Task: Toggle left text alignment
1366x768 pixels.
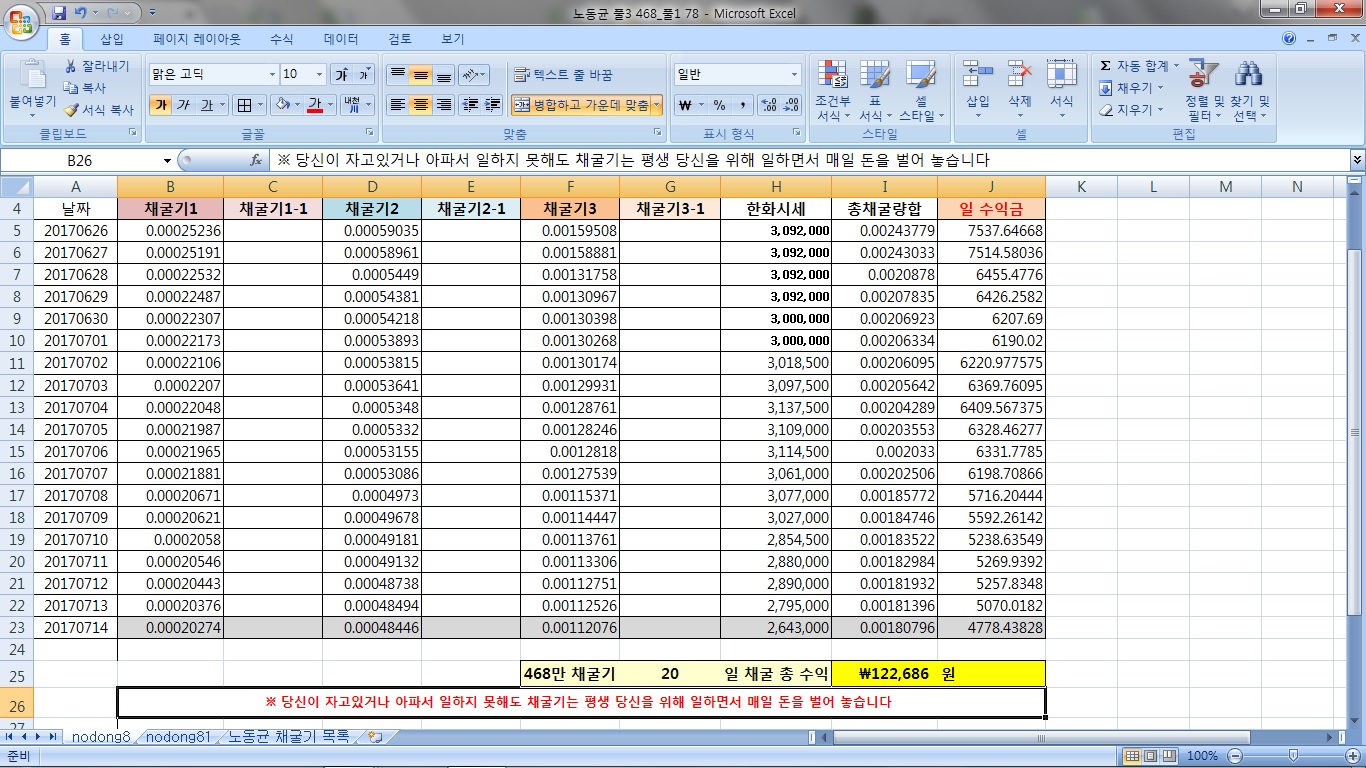Action: click(398, 105)
